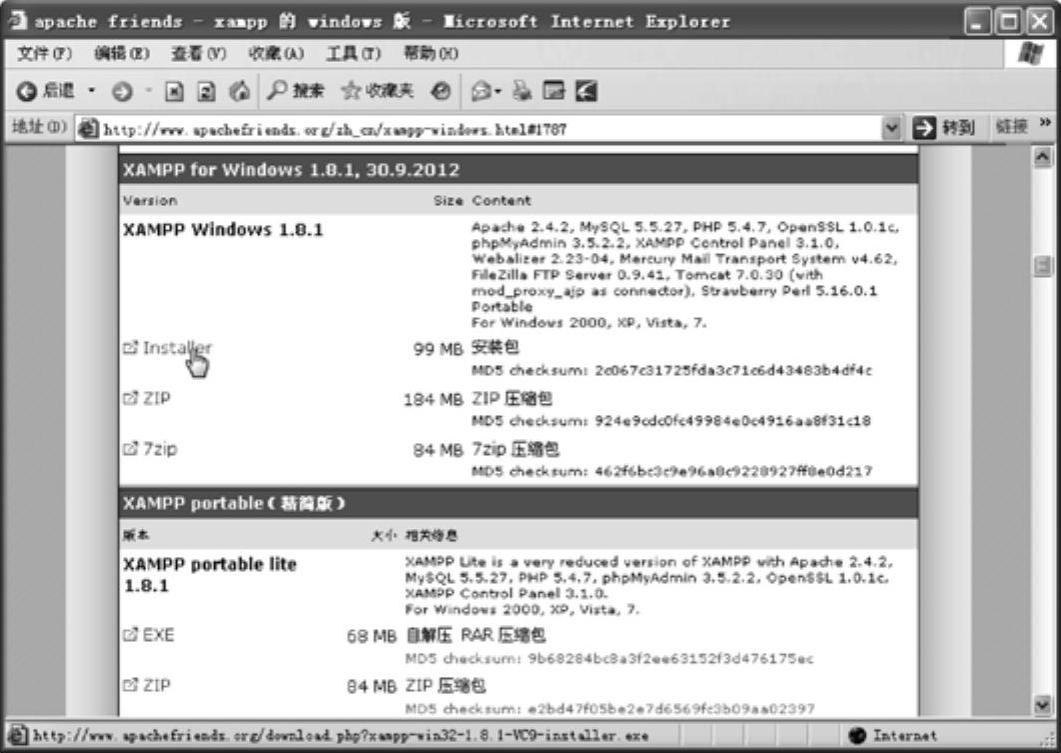Click the '7zip 压缩包' description text
The width and height of the screenshot is (1061, 753).
click(x=516, y=449)
